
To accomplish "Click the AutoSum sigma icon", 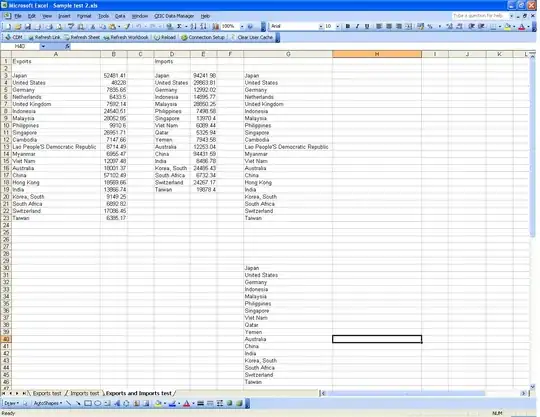I will pyautogui.click(x=179, y=26).
